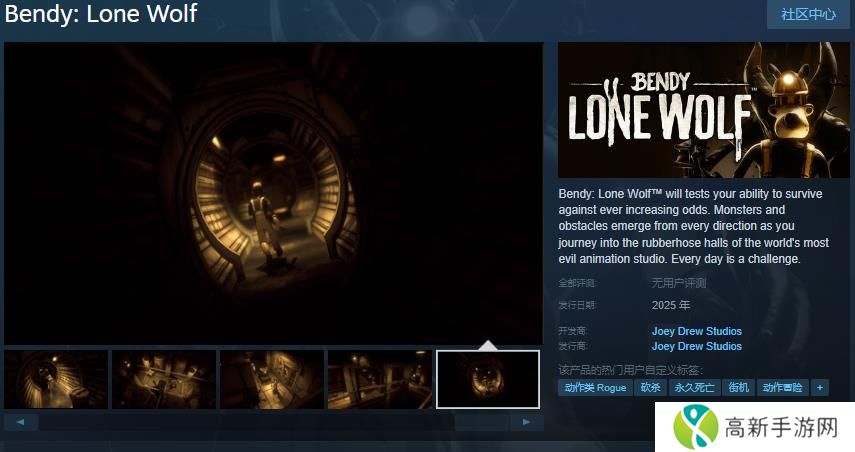Click the 动作冒险 tag
Viewport: 855px width, 452px height.
782,387
